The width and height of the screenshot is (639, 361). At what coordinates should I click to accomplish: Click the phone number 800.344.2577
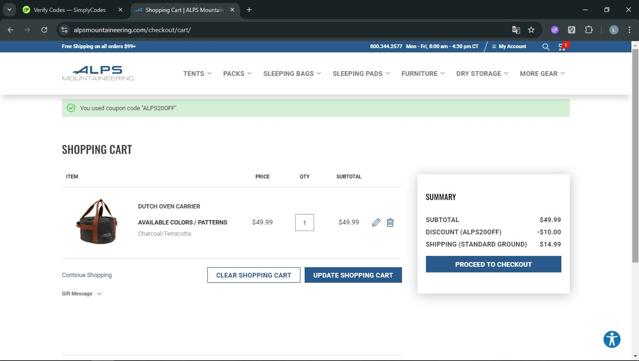tap(386, 46)
